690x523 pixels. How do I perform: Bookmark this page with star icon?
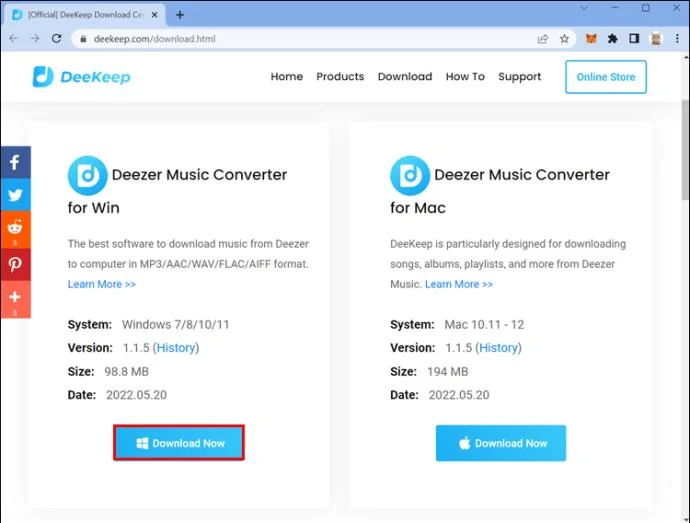pos(564,39)
